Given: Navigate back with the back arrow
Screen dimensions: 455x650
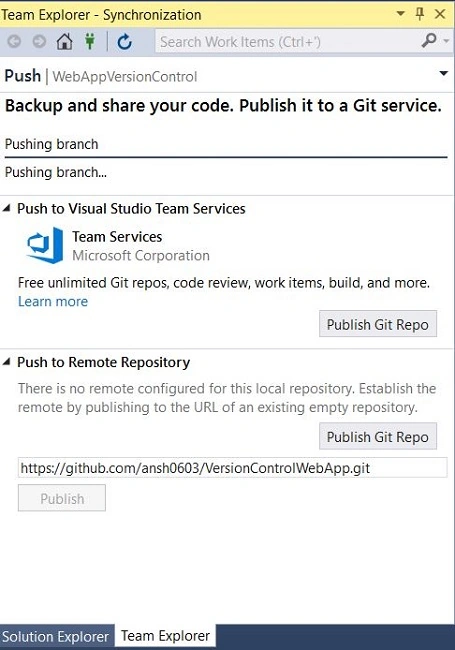Looking at the screenshot, I should click(x=15, y=41).
